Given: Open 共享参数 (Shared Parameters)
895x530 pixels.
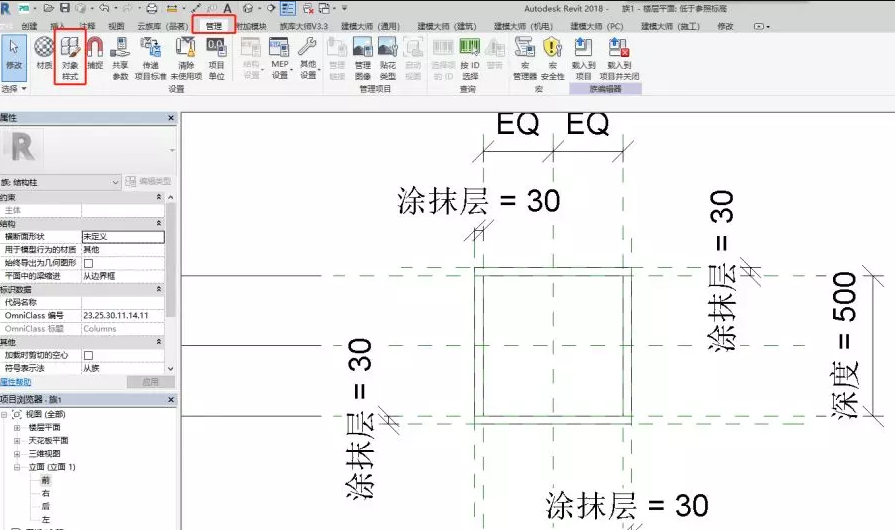Looking at the screenshot, I should click(x=120, y=58).
